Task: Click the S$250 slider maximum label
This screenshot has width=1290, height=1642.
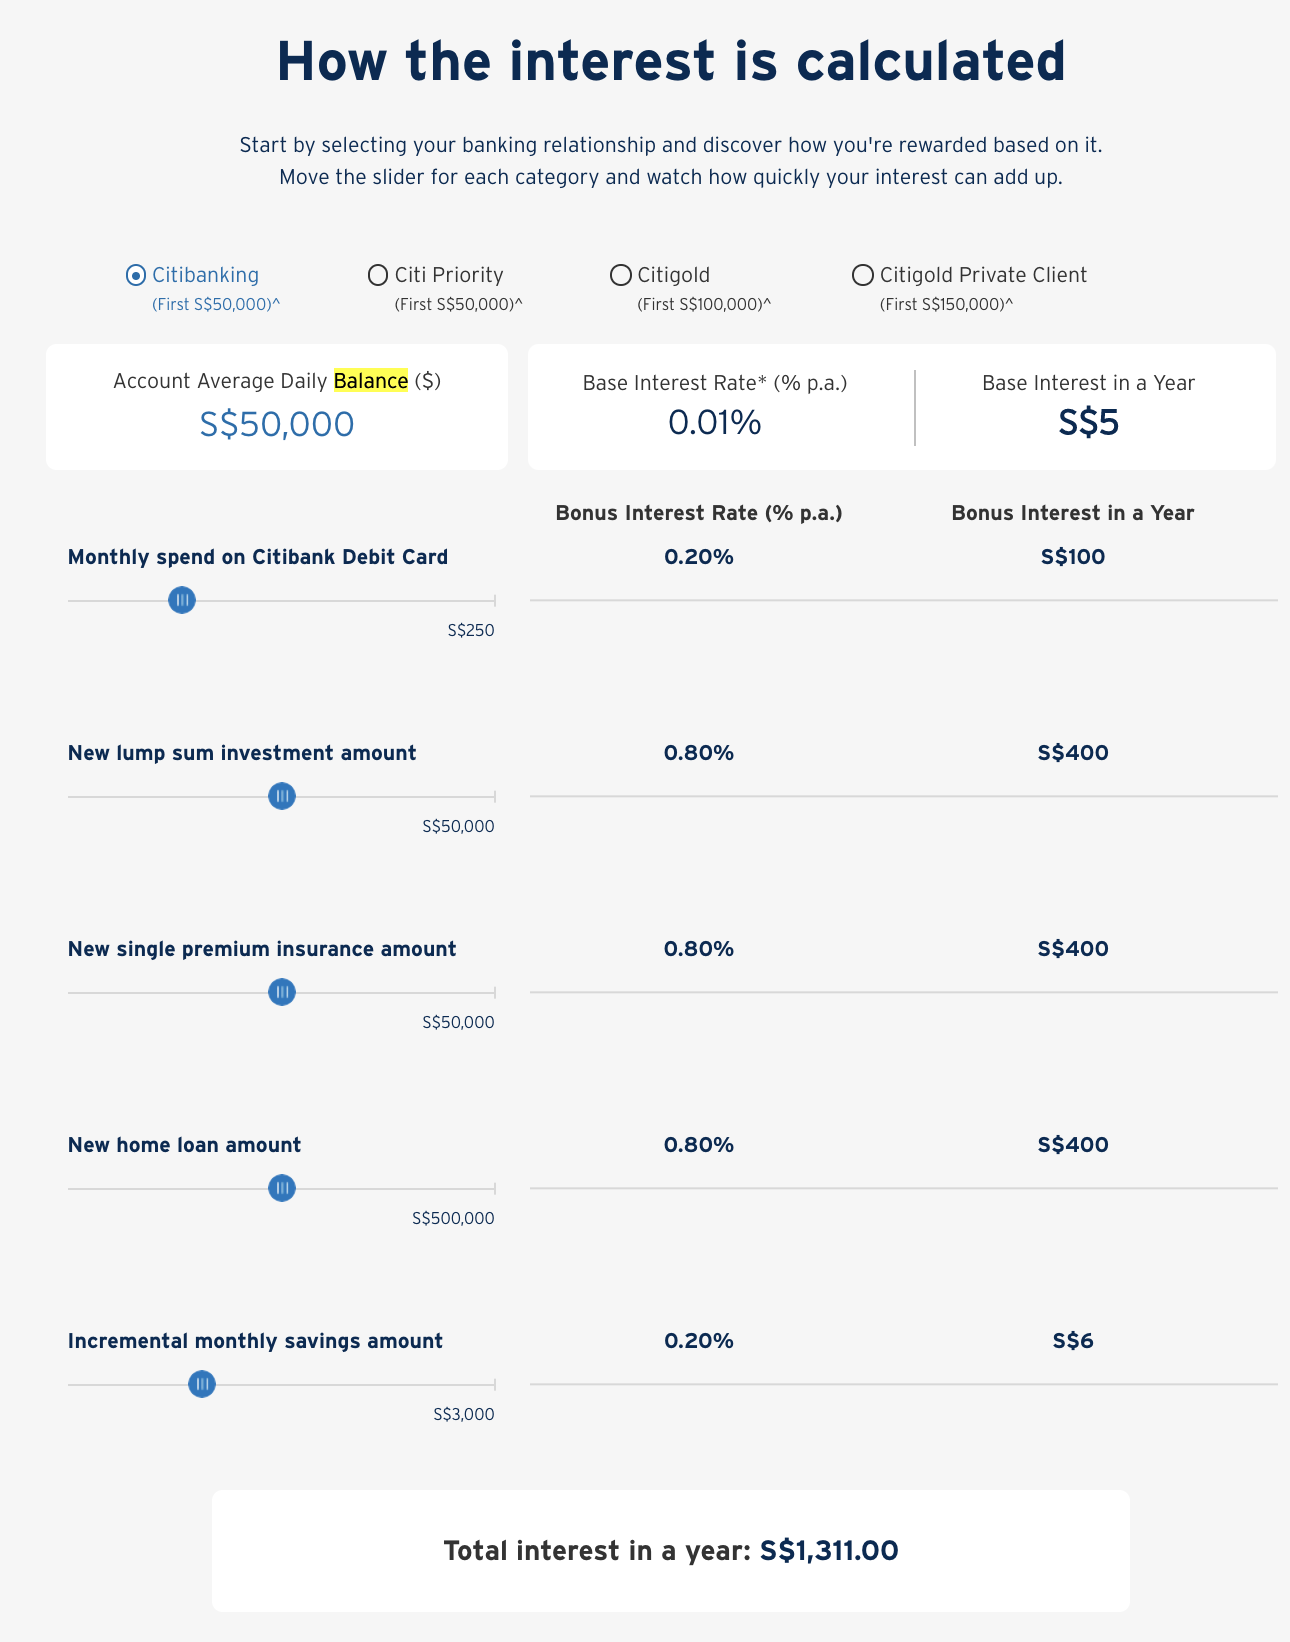Action: (x=470, y=631)
